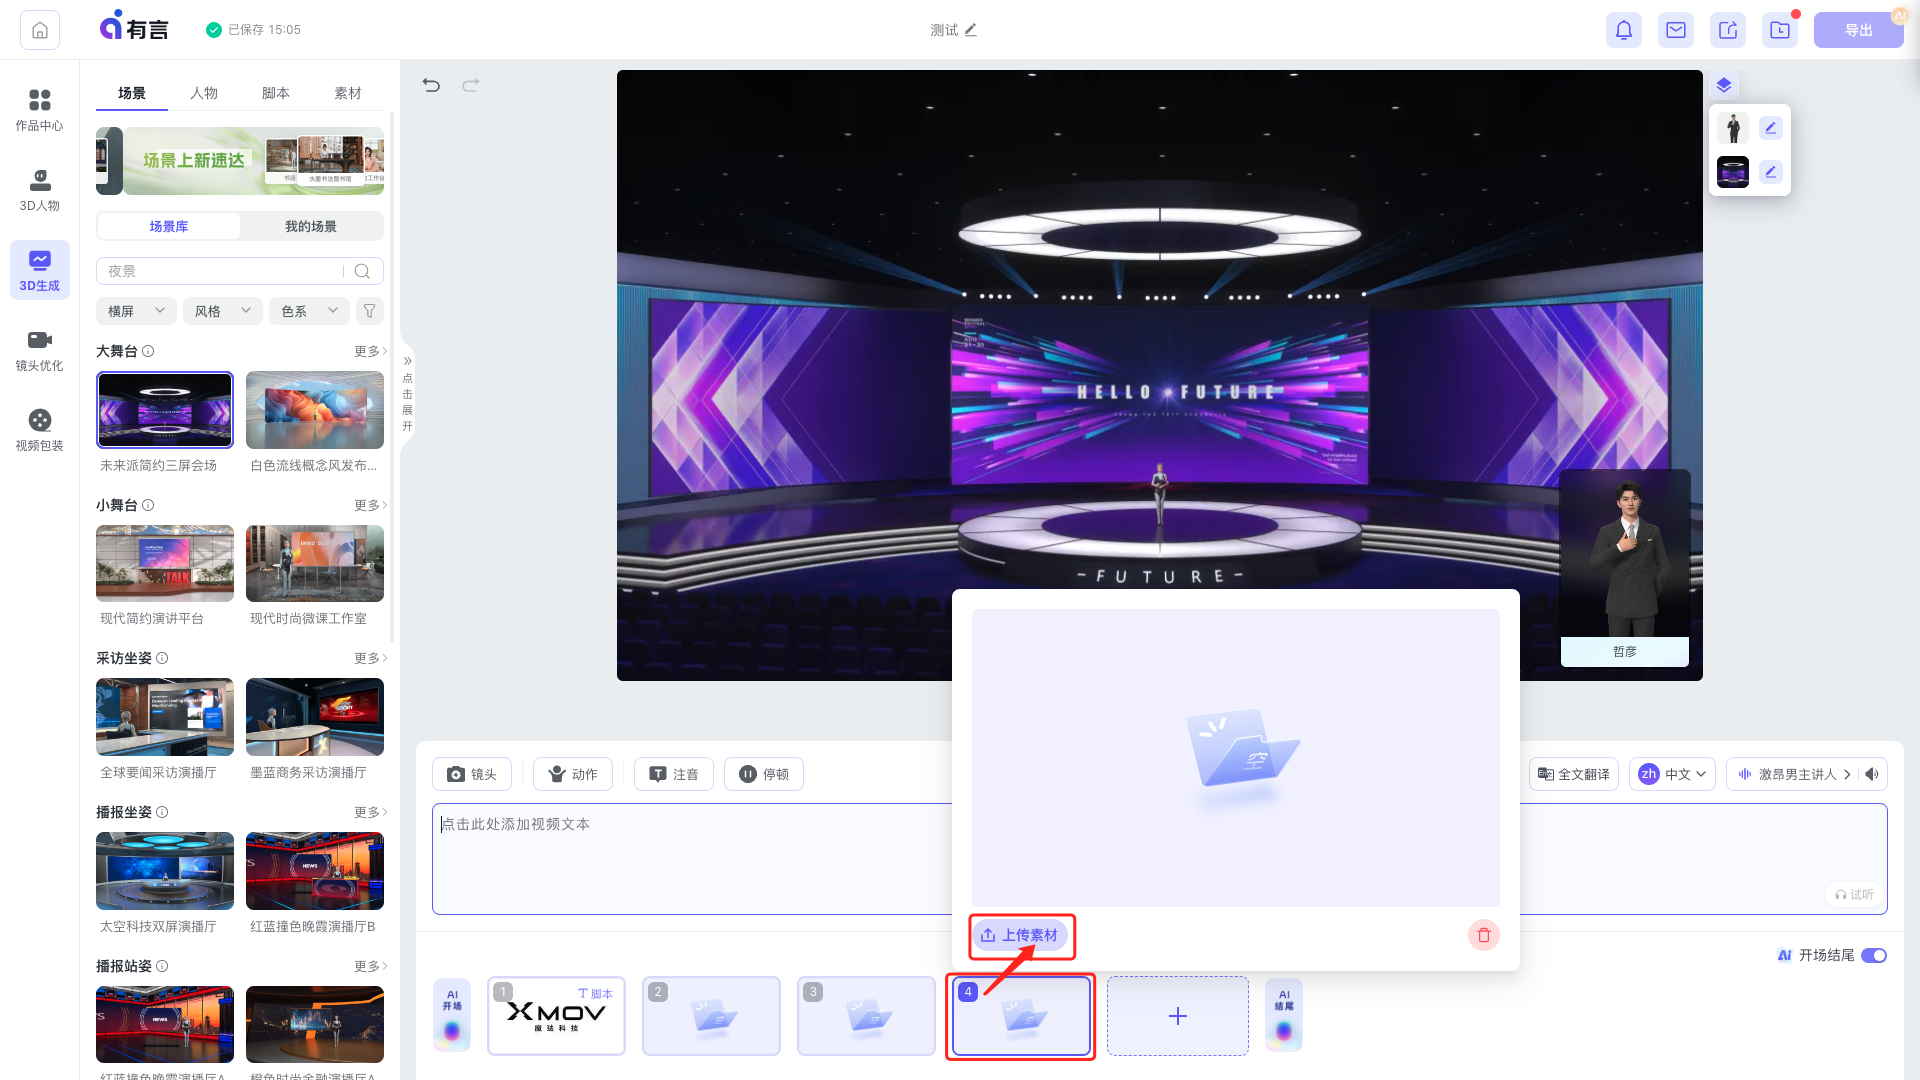Viewport: 1920px width, 1080px height.
Task: Select the 未来派简约三屏会场 scene thumbnail
Action: pyautogui.click(x=165, y=410)
